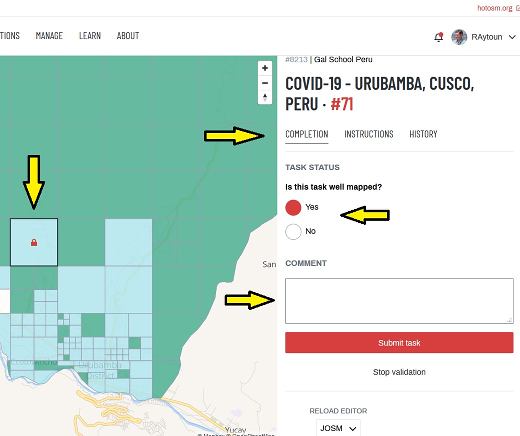Screen dimensions: 520x436
Task: Open the JOSM editor dropdown
Action: (x=338, y=428)
